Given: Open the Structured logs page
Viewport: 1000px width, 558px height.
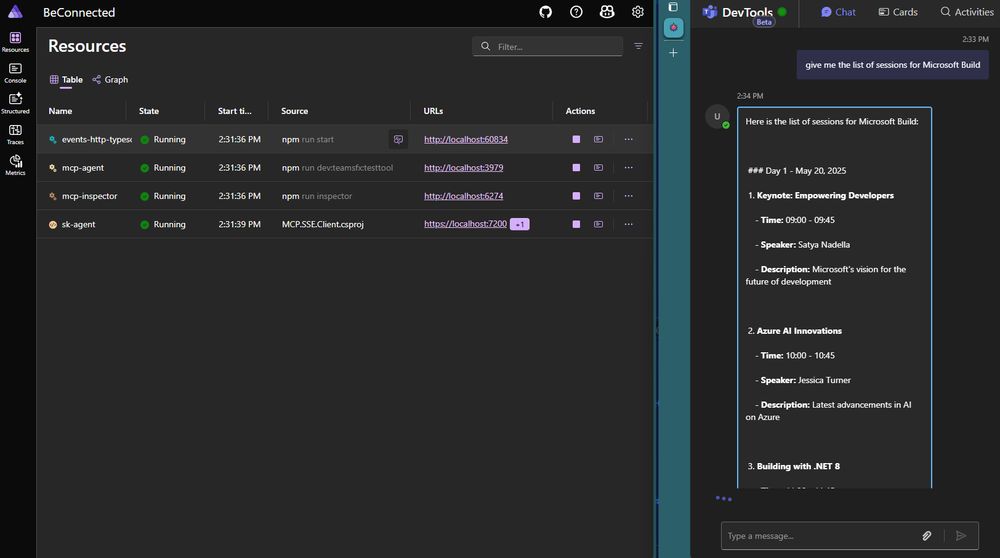Looking at the screenshot, I should (x=15, y=103).
